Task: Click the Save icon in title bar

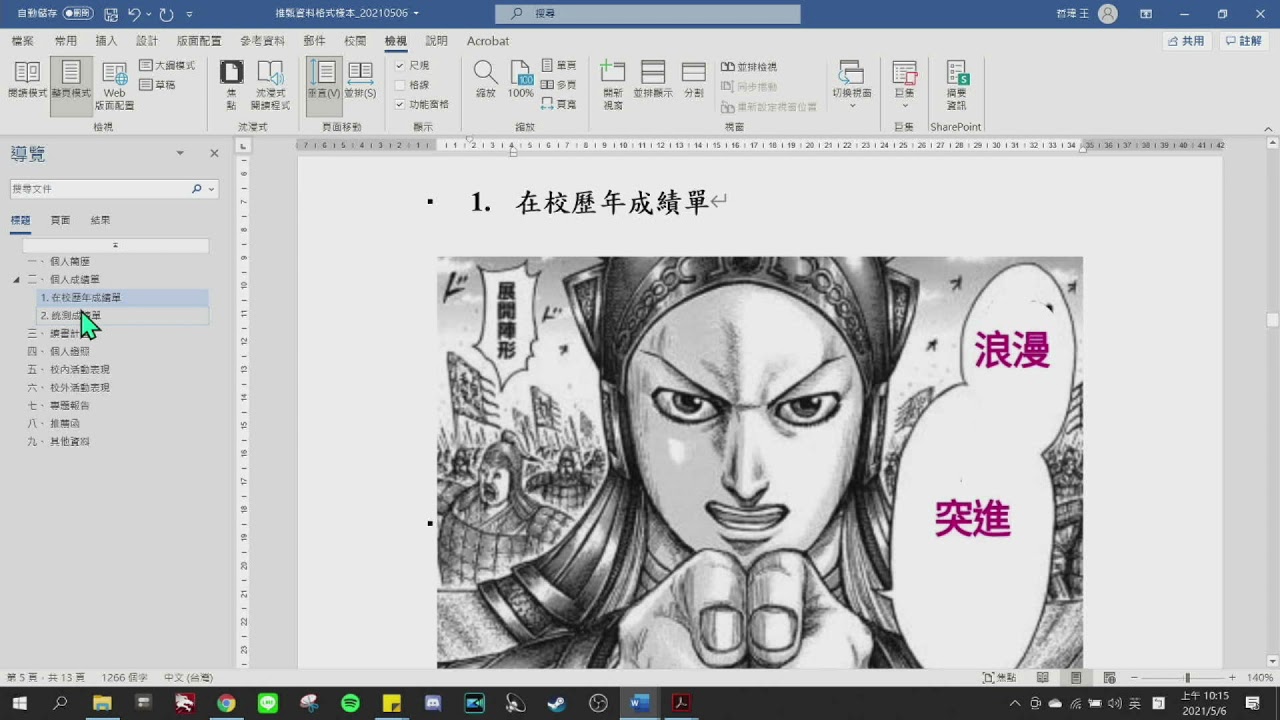Action: click(110, 14)
